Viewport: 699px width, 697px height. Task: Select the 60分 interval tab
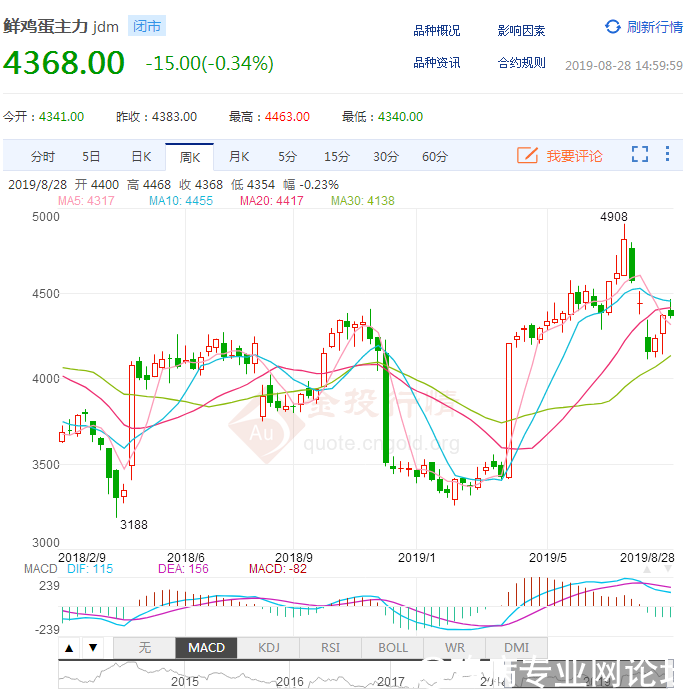[x=435, y=156]
